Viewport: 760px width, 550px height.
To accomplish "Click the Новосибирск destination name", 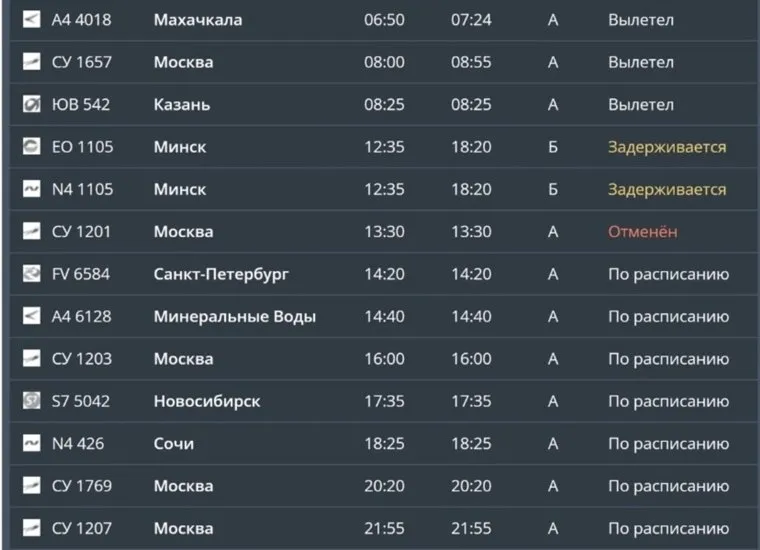I will 207,401.
